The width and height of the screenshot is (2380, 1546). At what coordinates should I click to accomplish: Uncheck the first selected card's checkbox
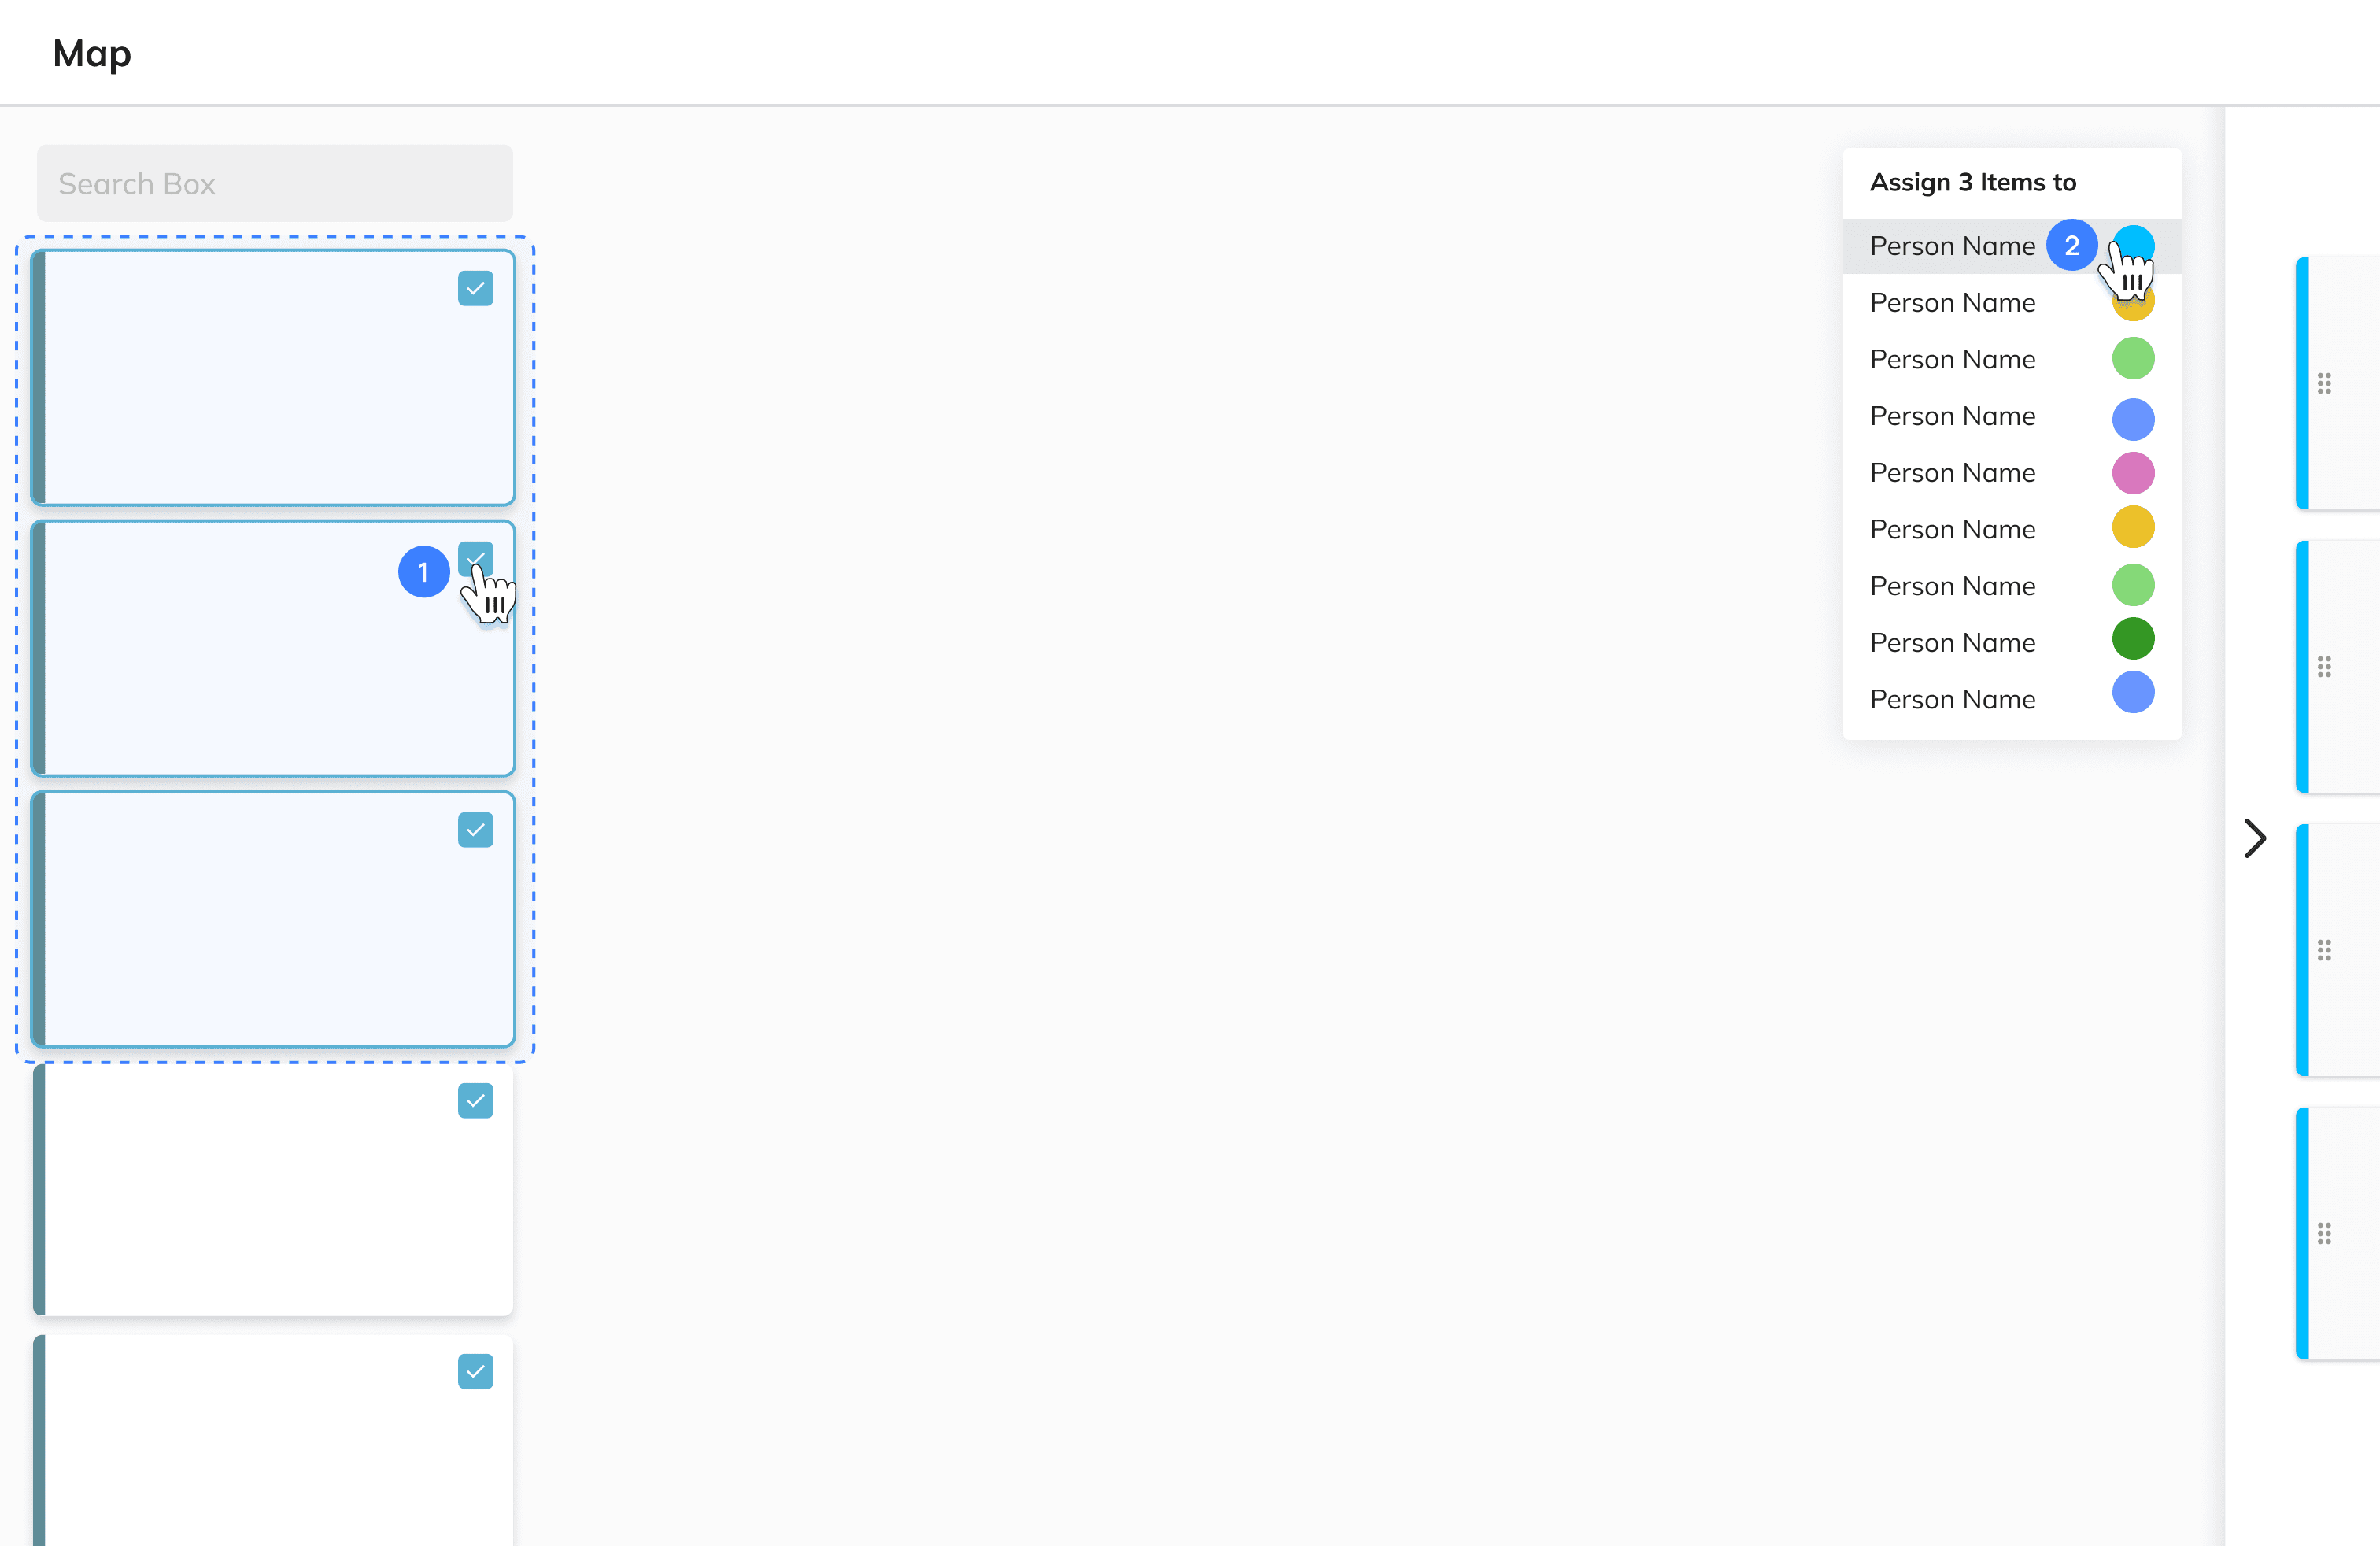pos(475,288)
